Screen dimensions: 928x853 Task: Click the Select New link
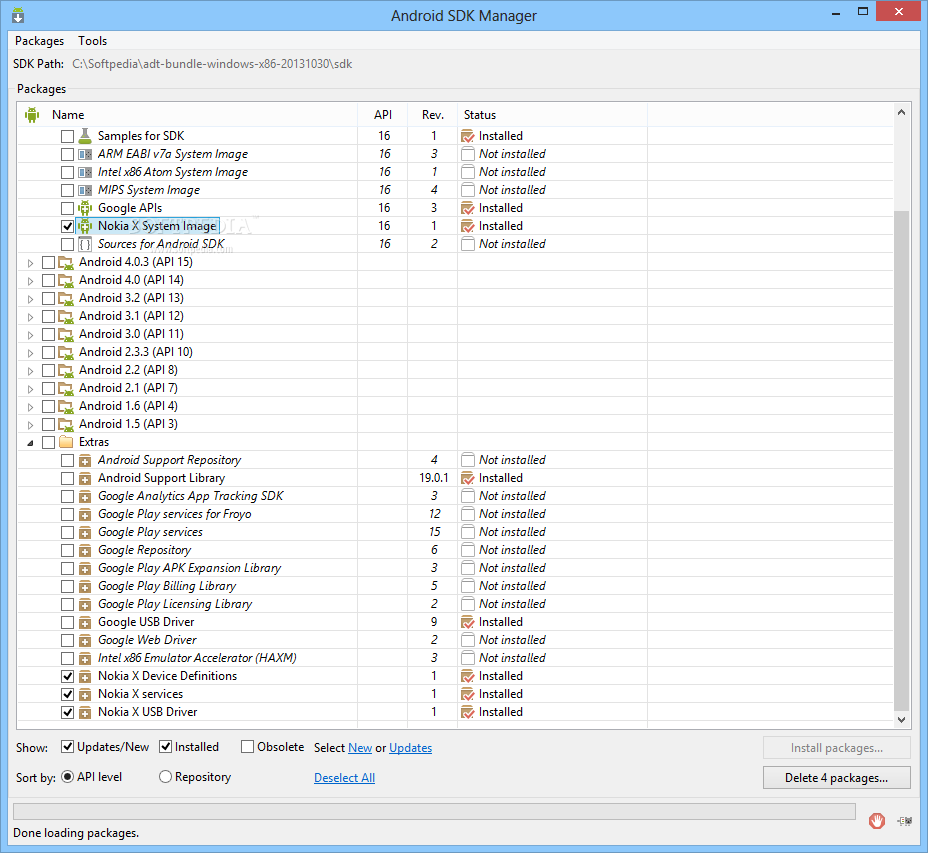tap(360, 748)
